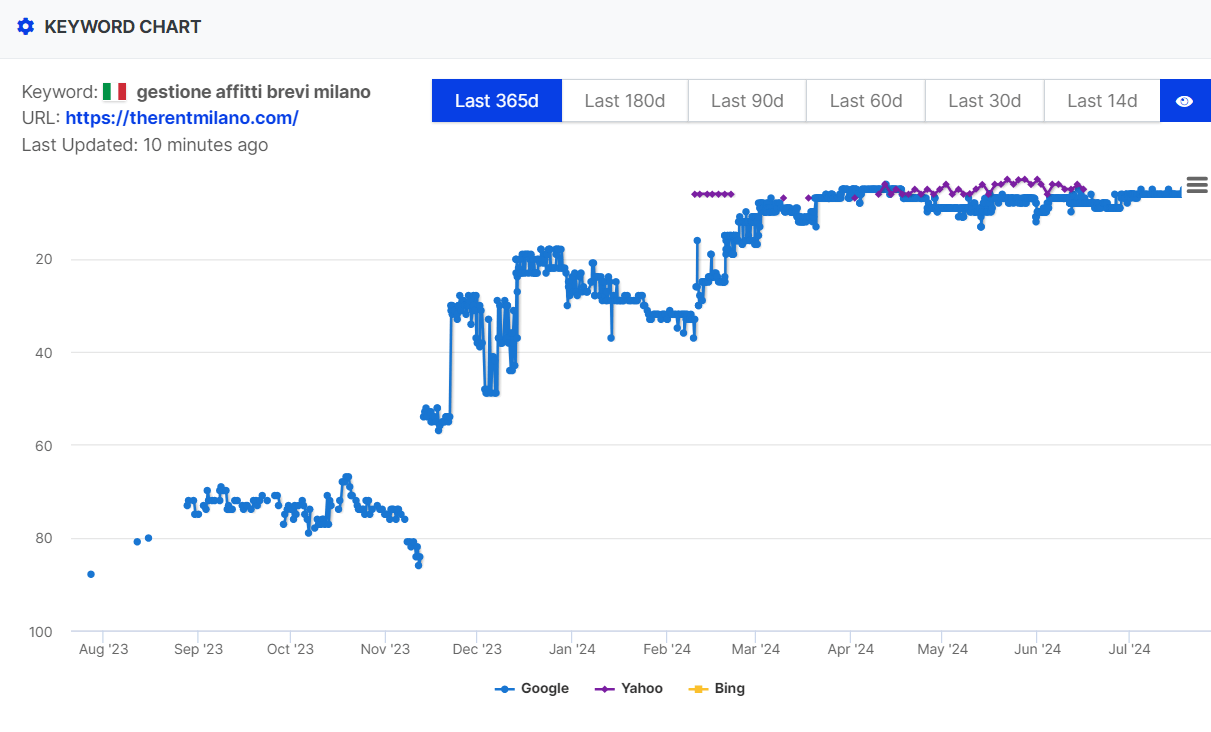
Task: Click the settings gear icon beside Keyword Chart
Action: pos(26,27)
